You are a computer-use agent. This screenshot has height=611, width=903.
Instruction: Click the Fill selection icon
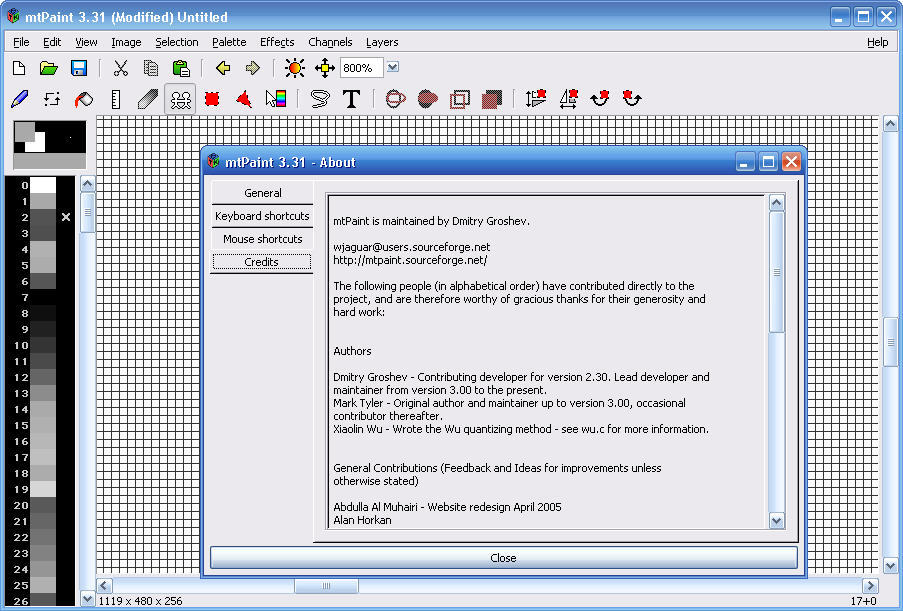(x=491, y=99)
